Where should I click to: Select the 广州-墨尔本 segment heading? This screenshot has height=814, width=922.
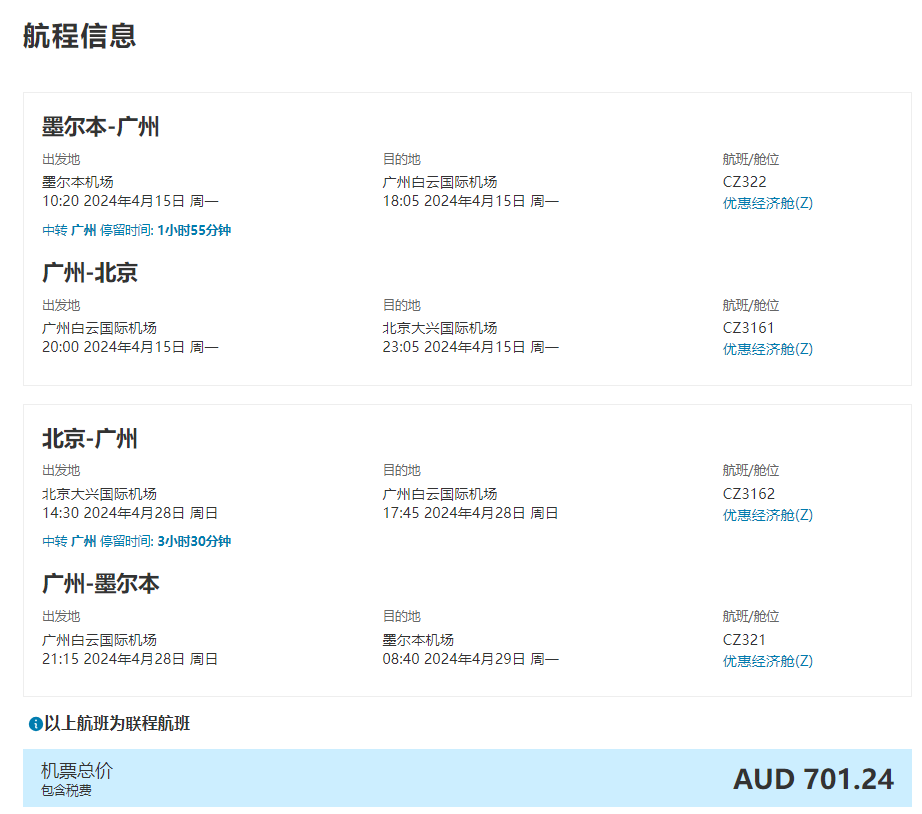(x=100, y=584)
